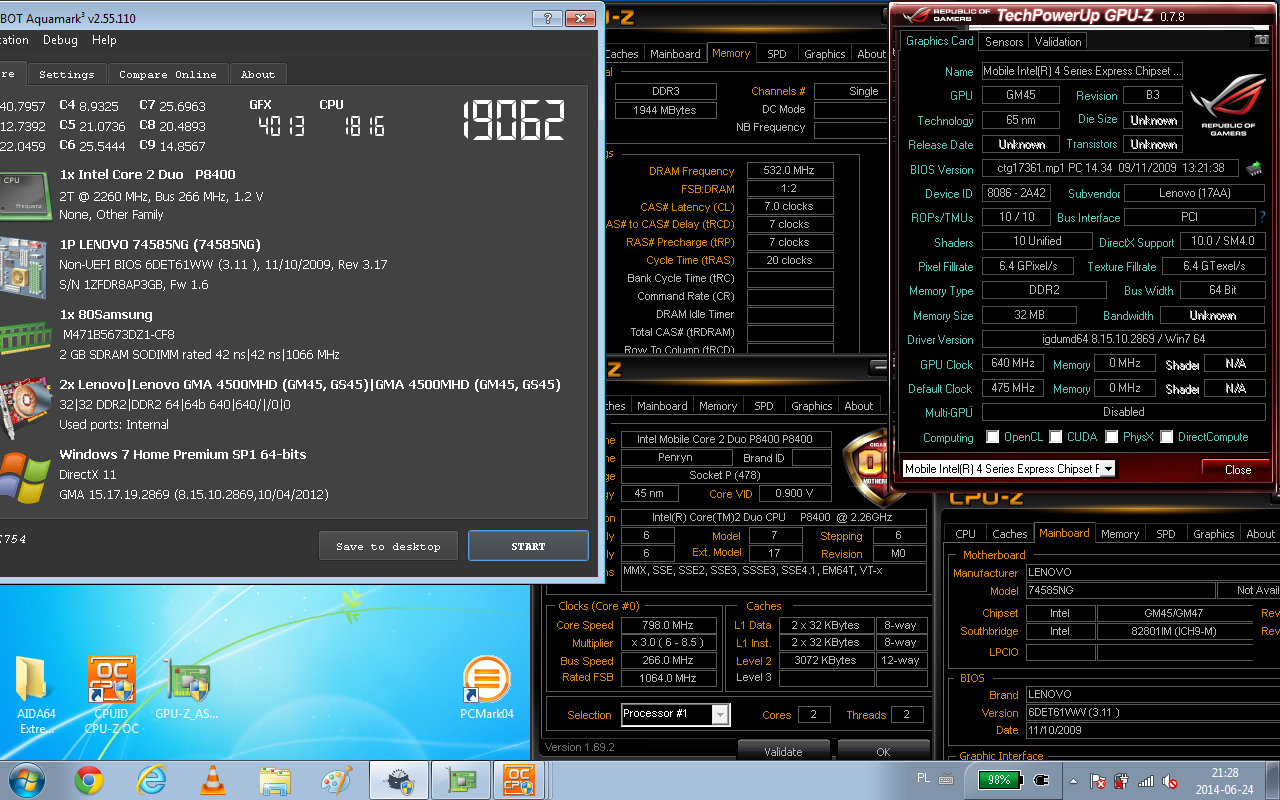Screen dimensions: 1280x800
Task: Enable the OpenCL checkbox in GPU-Z
Action: (x=993, y=437)
